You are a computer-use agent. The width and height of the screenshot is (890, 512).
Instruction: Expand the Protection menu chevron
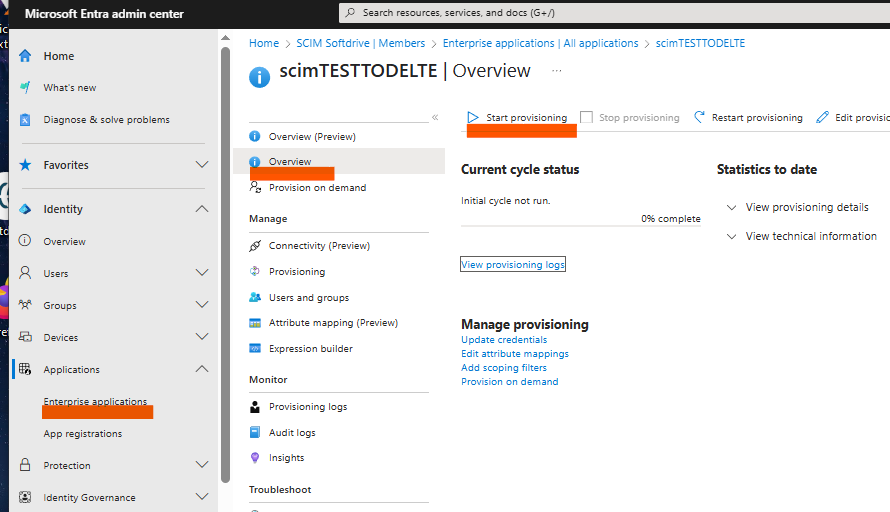tap(201, 465)
